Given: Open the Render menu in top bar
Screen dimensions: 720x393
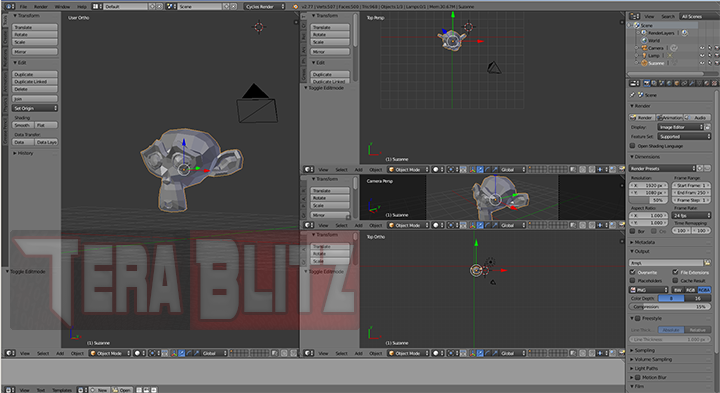Looking at the screenshot, I should (x=40, y=6).
